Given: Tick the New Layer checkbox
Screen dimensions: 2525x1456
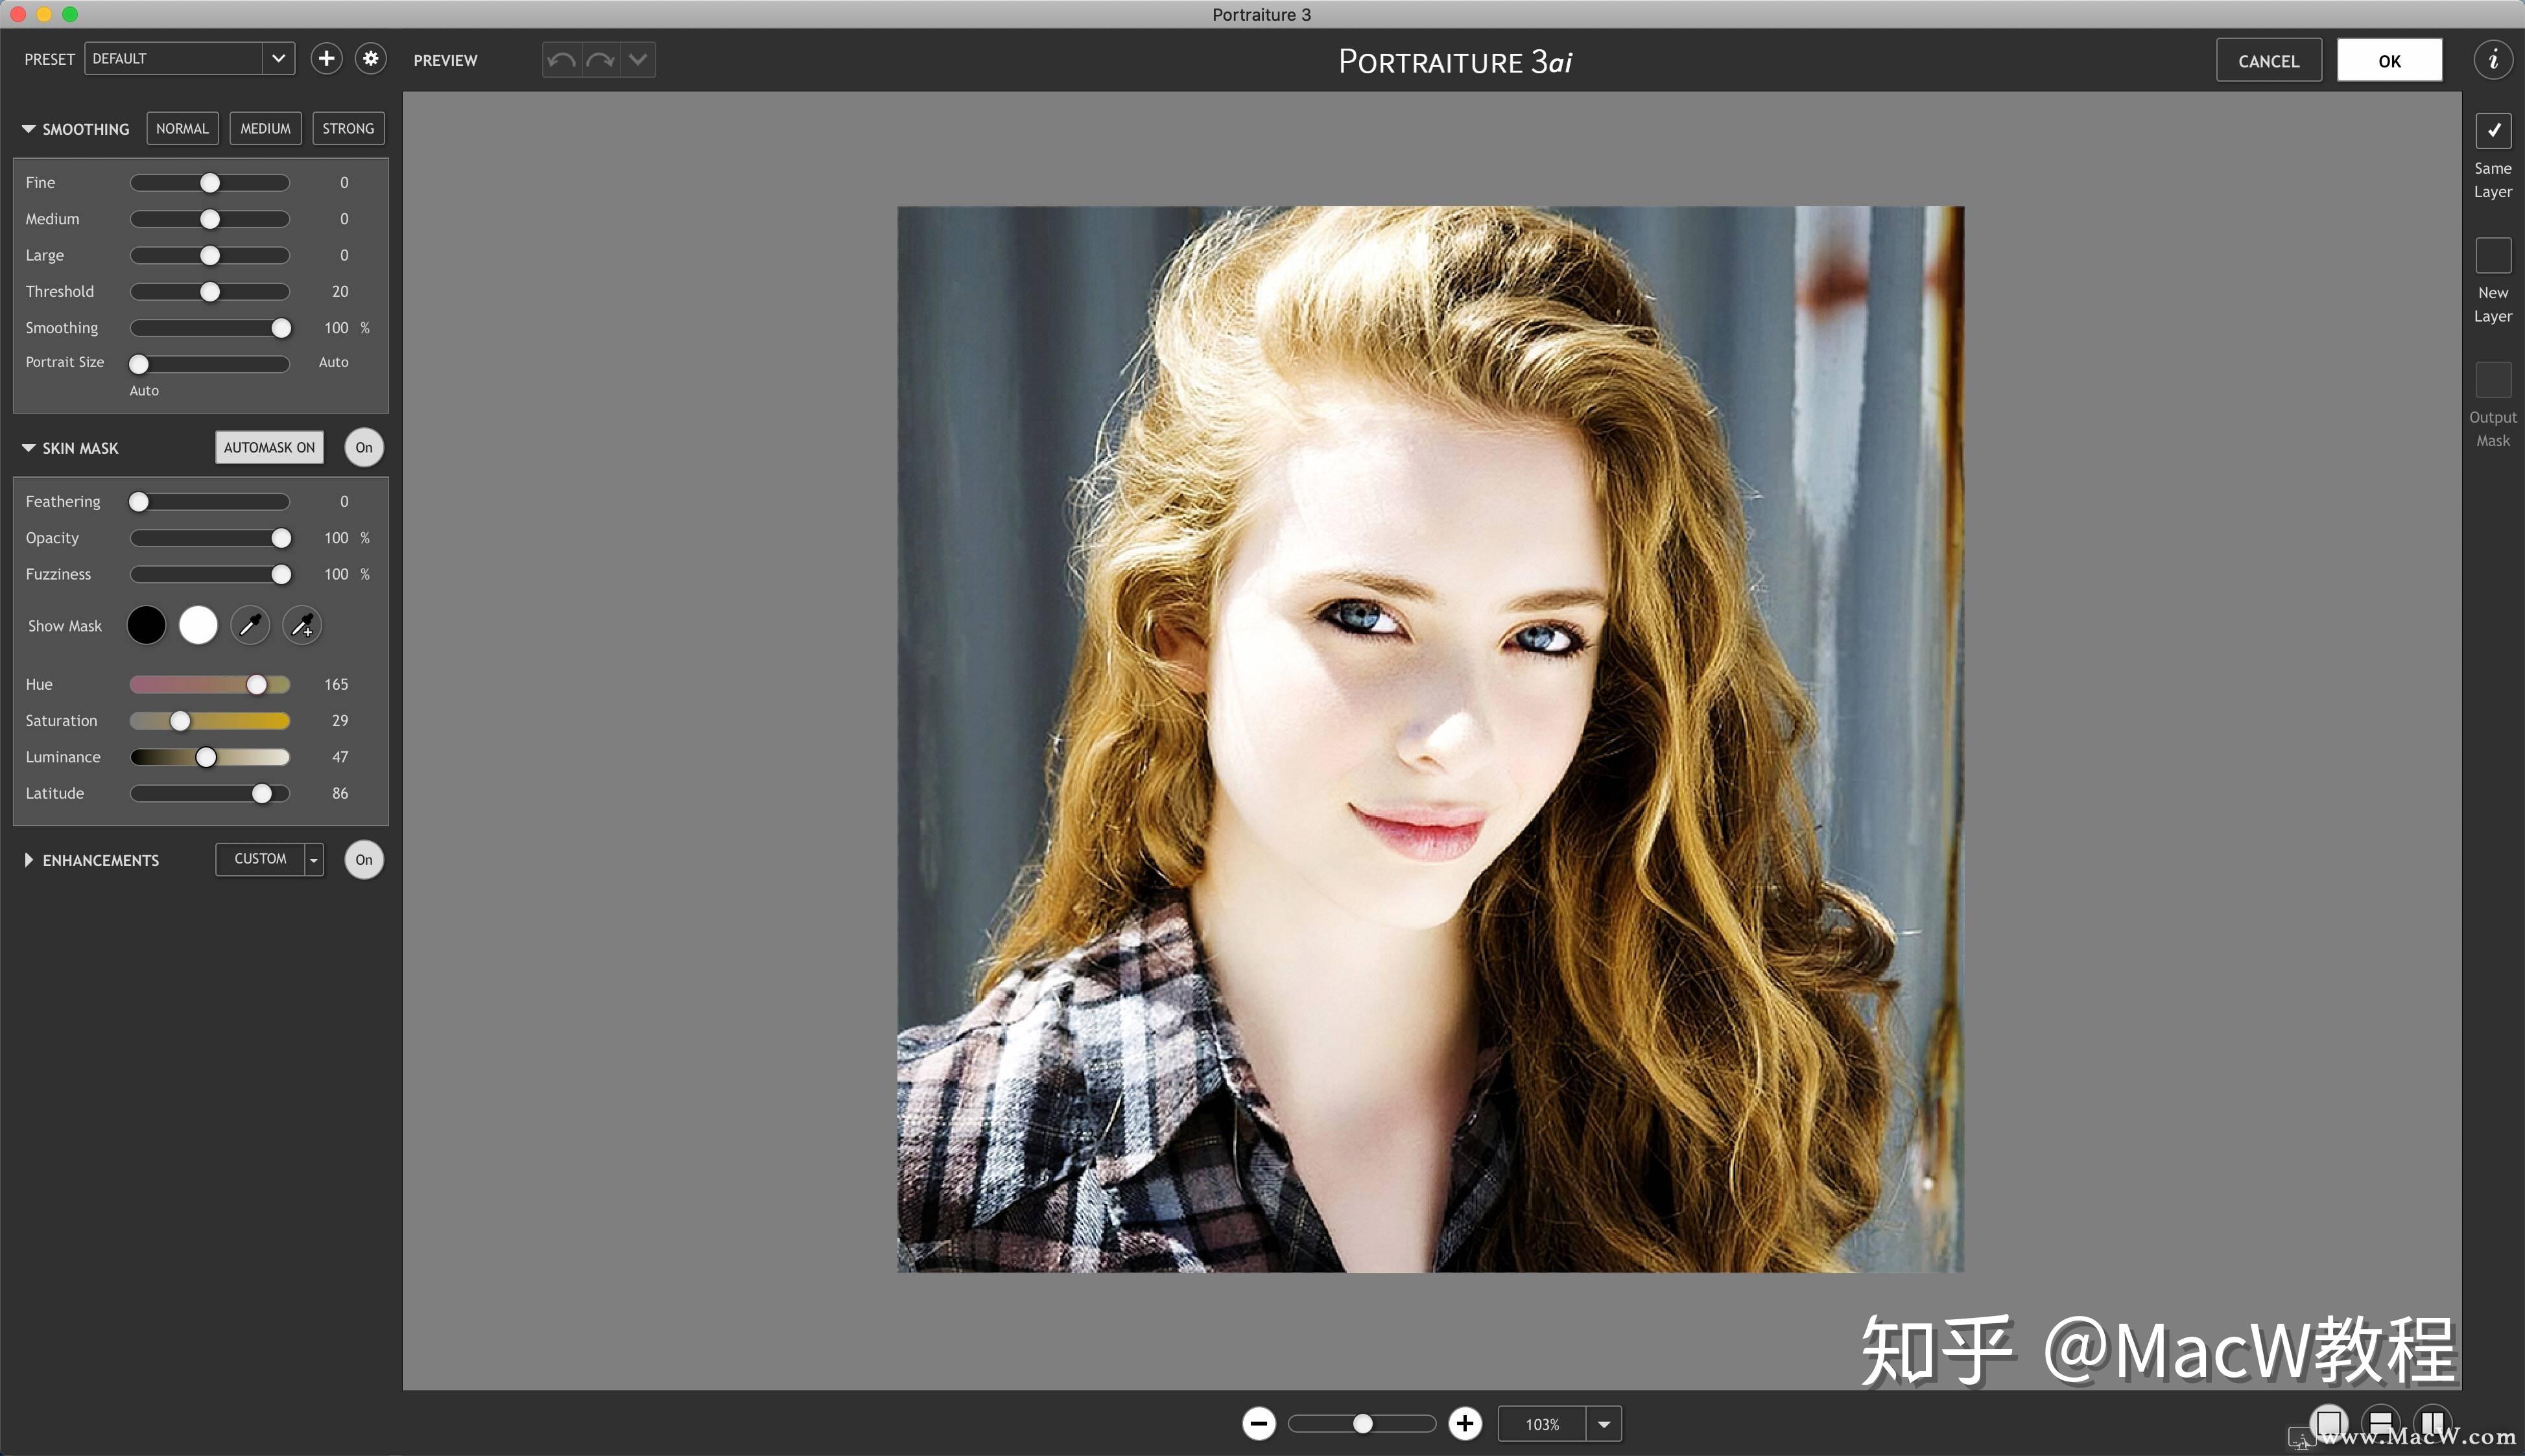Looking at the screenshot, I should [2492, 256].
